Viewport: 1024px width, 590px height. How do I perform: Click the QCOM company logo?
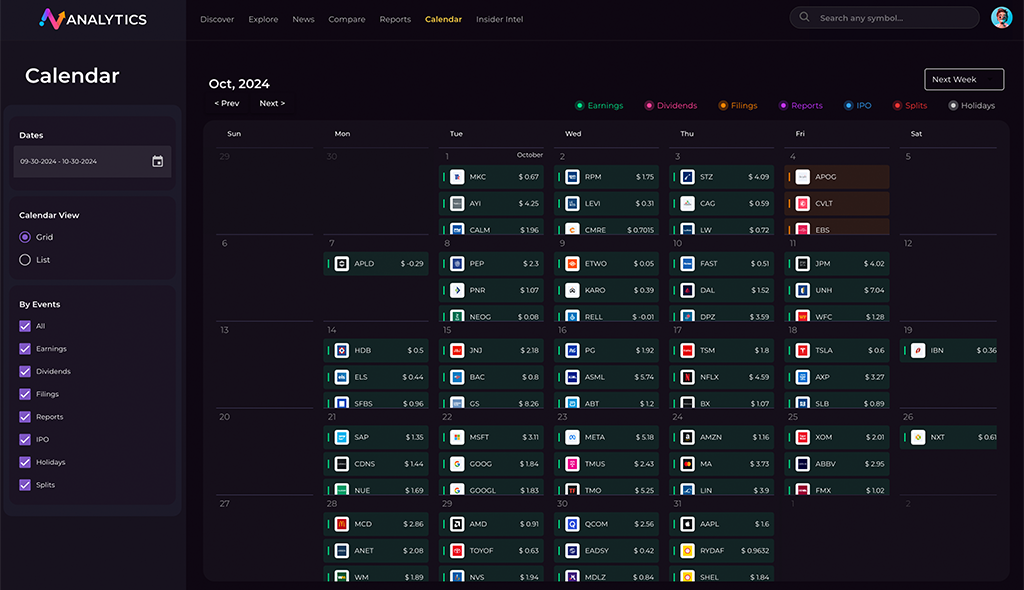pyautogui.click(x=572, y=524)
